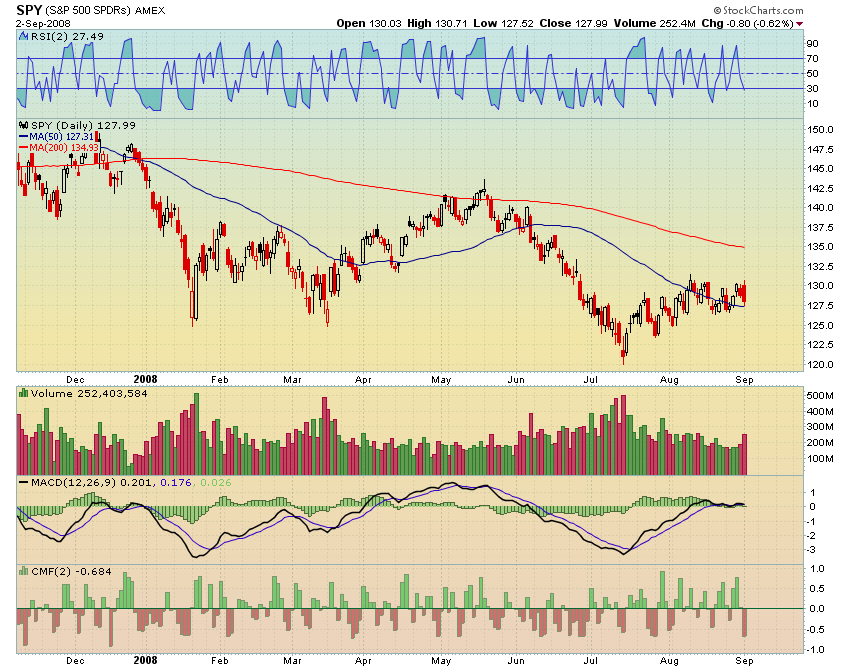The image size is (850, 668).
Task: Click the Volume 252.4M header value
Action: pos(655,23)
